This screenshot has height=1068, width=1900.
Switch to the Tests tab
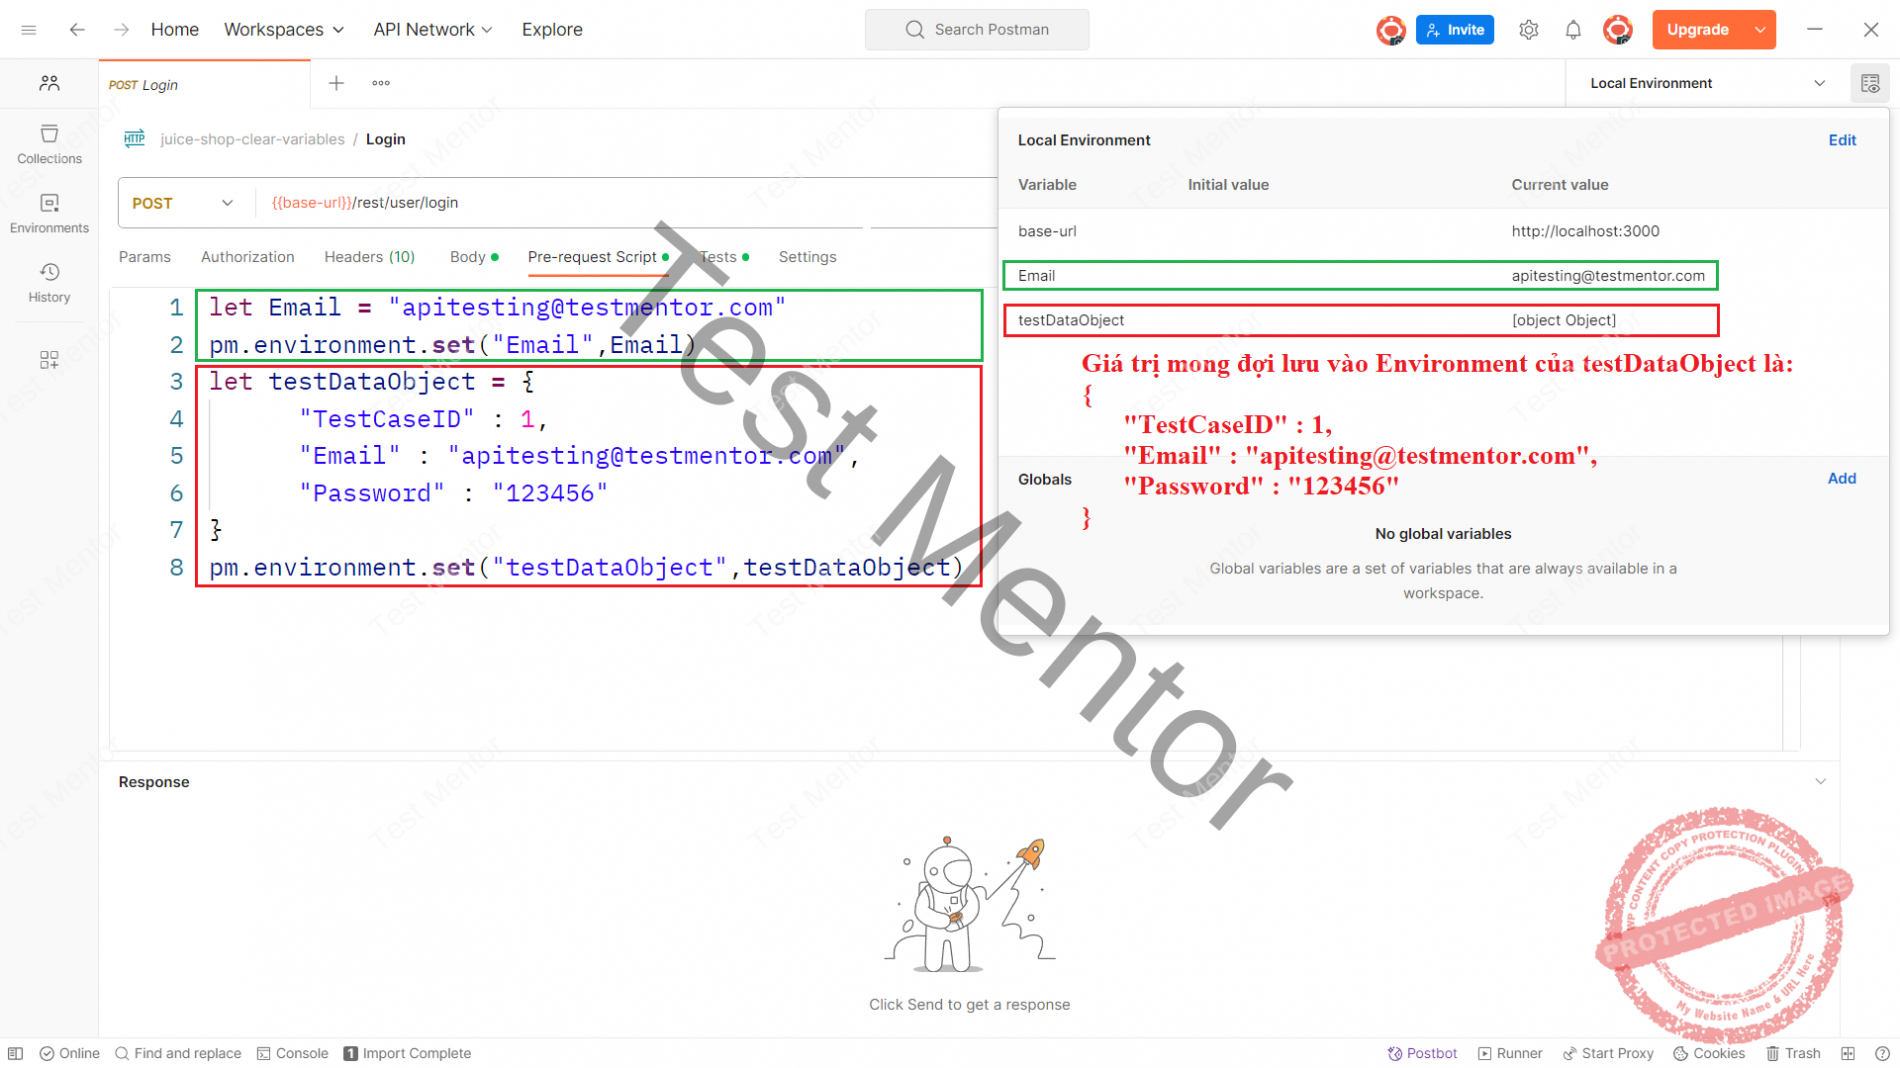718,257
